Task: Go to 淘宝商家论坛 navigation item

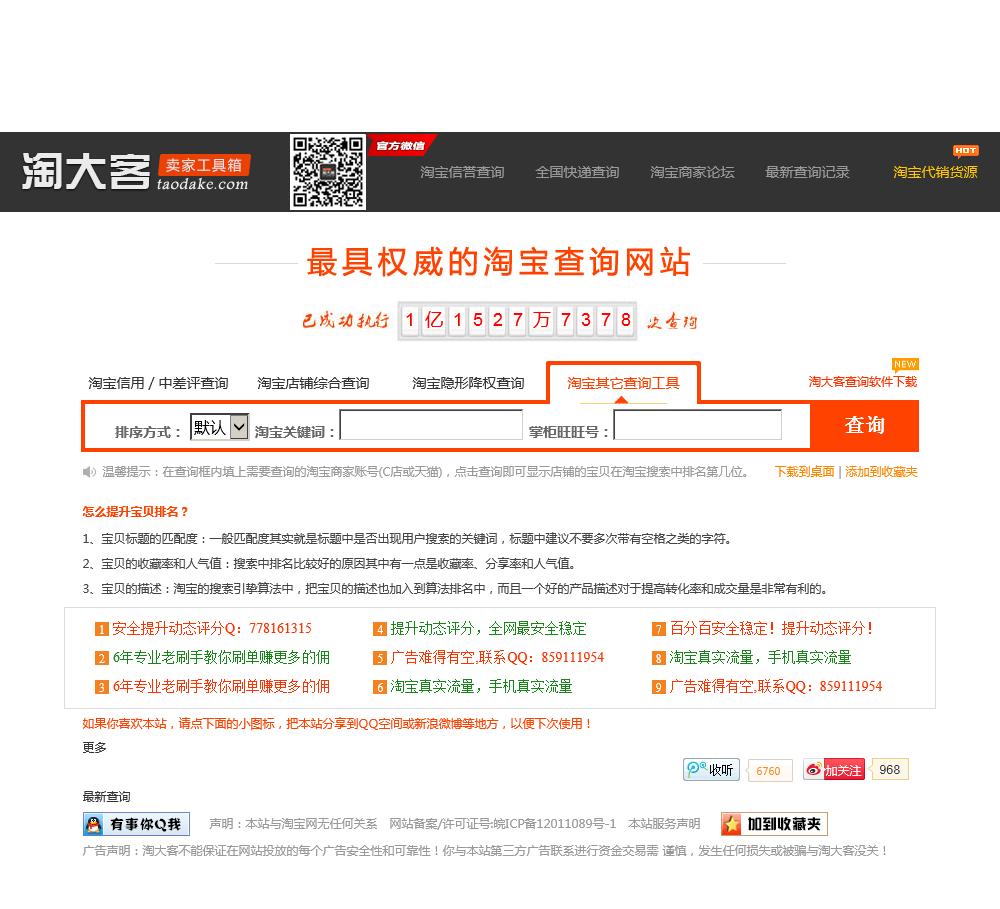Action: pyautogui.click(x=692, y=172)
